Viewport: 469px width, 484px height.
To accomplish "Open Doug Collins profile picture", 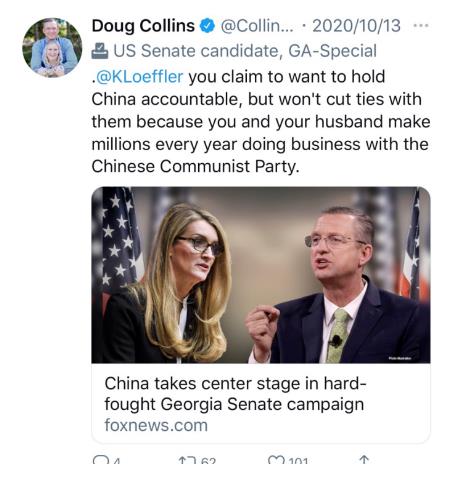I will [52, 48].
